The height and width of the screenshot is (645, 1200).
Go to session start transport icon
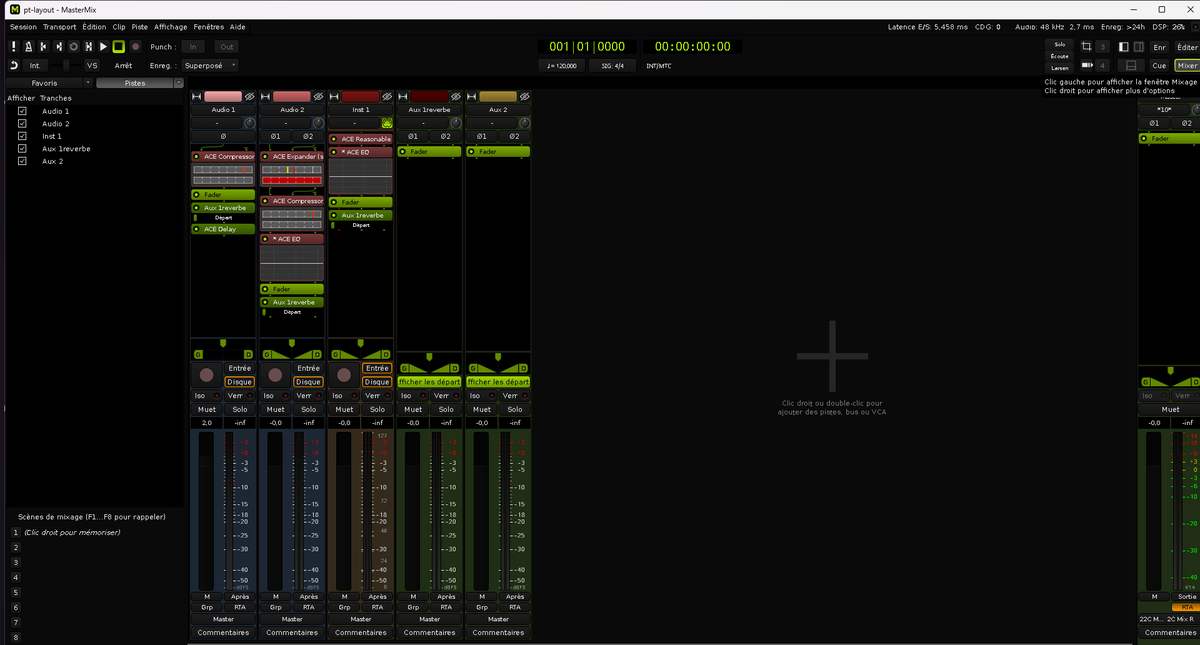44,46
